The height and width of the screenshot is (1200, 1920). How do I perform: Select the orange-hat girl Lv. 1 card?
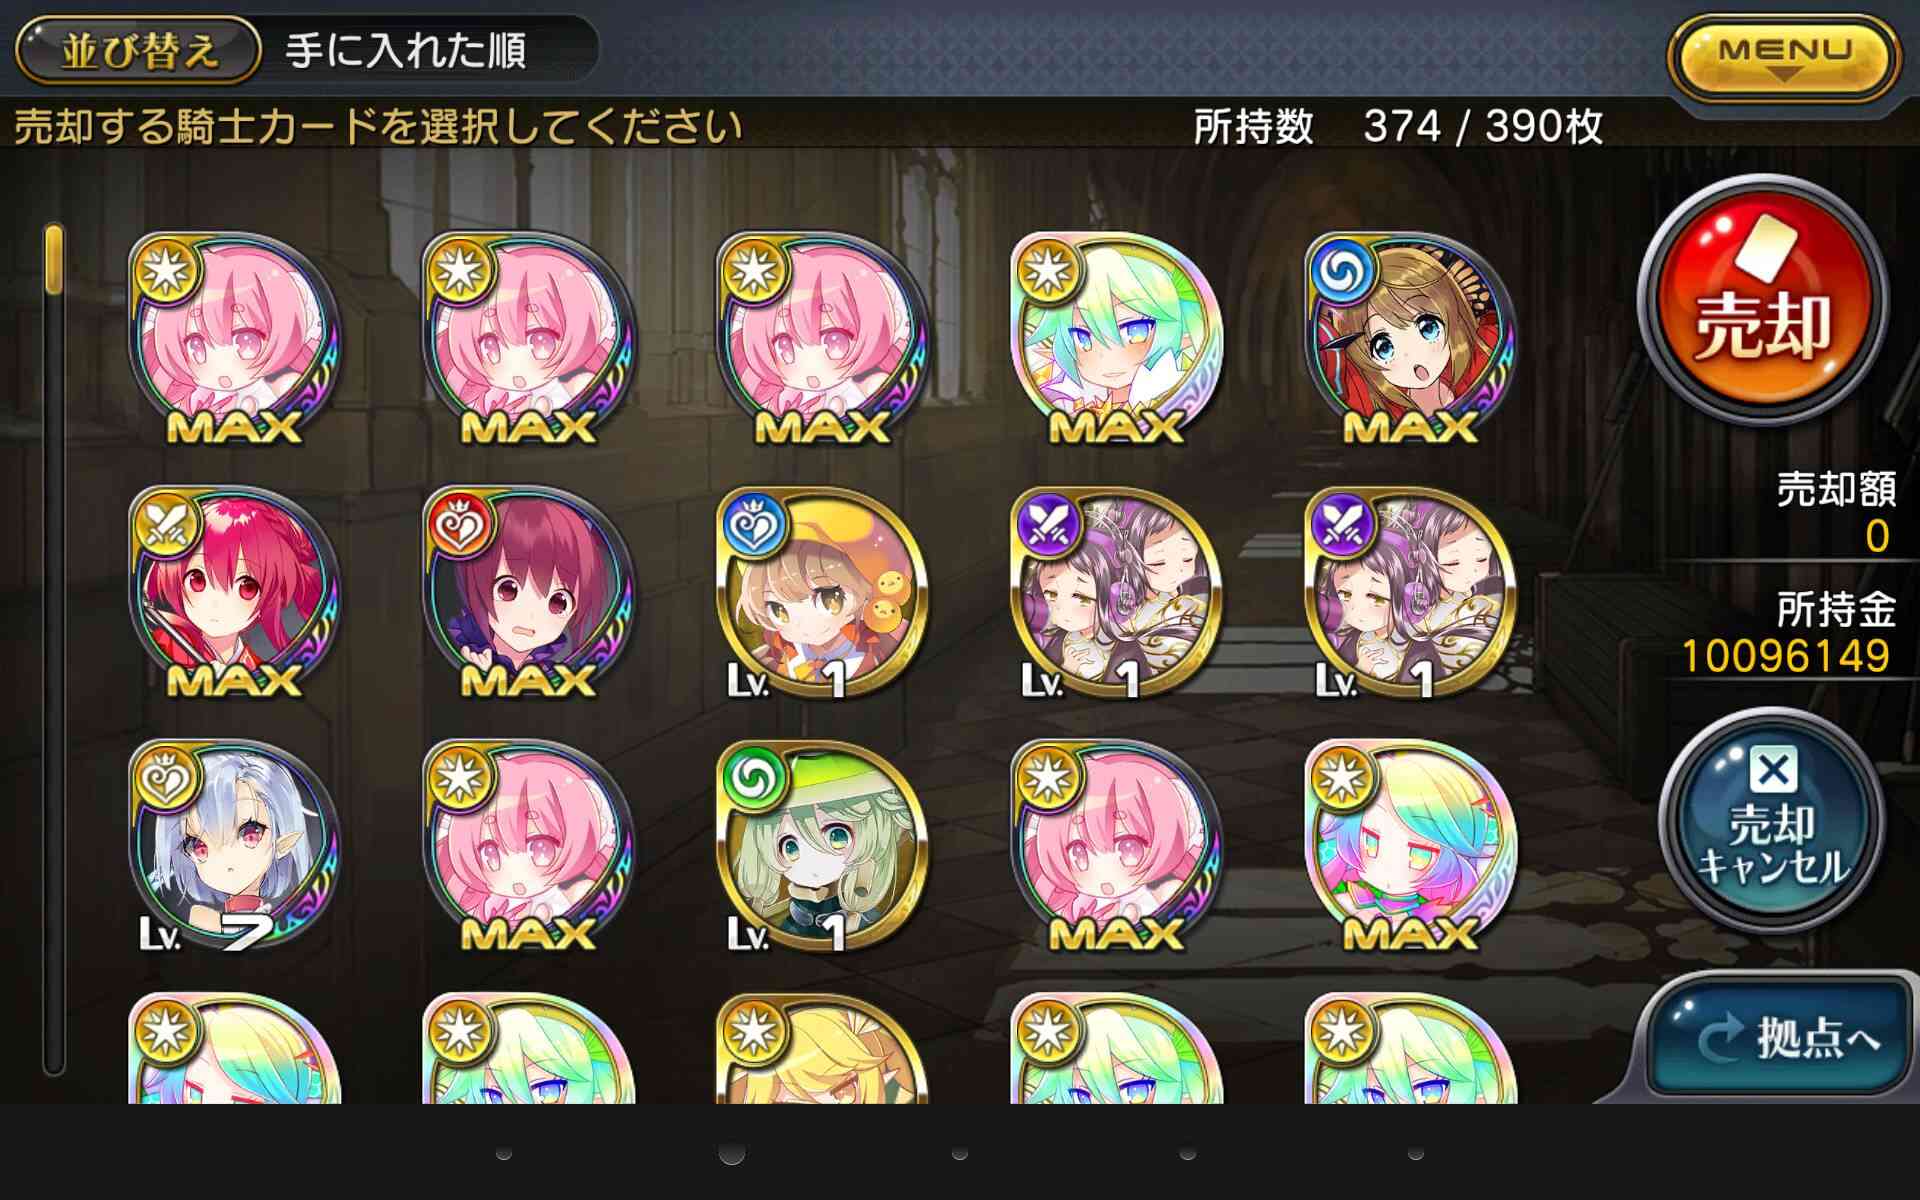pos(822,593)
